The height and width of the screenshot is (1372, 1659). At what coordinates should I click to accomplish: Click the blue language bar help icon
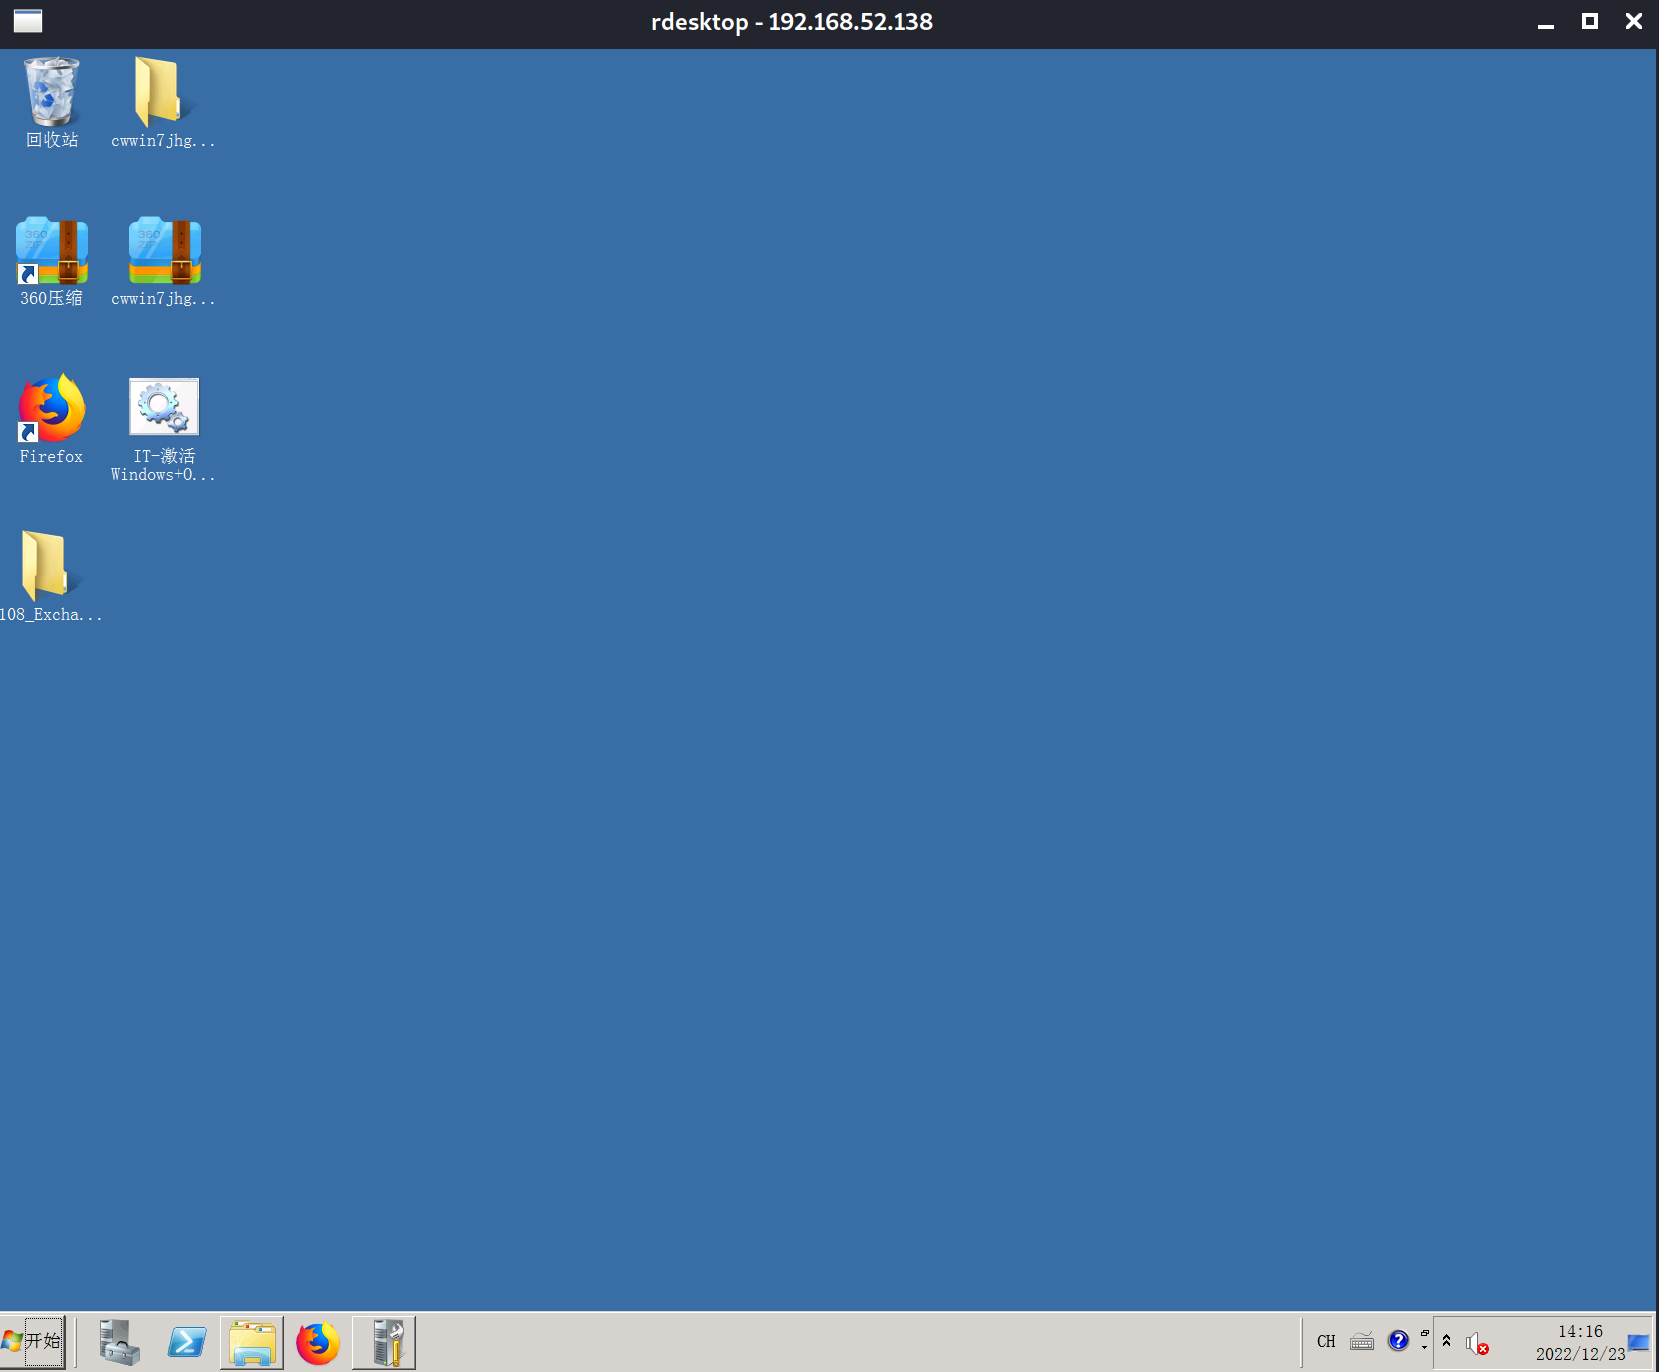coord(1398,1341)
